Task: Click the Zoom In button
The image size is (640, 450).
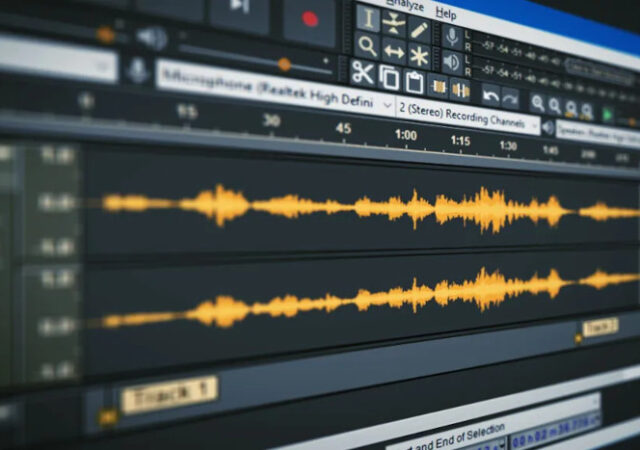Action: click(x=538, y=104)
